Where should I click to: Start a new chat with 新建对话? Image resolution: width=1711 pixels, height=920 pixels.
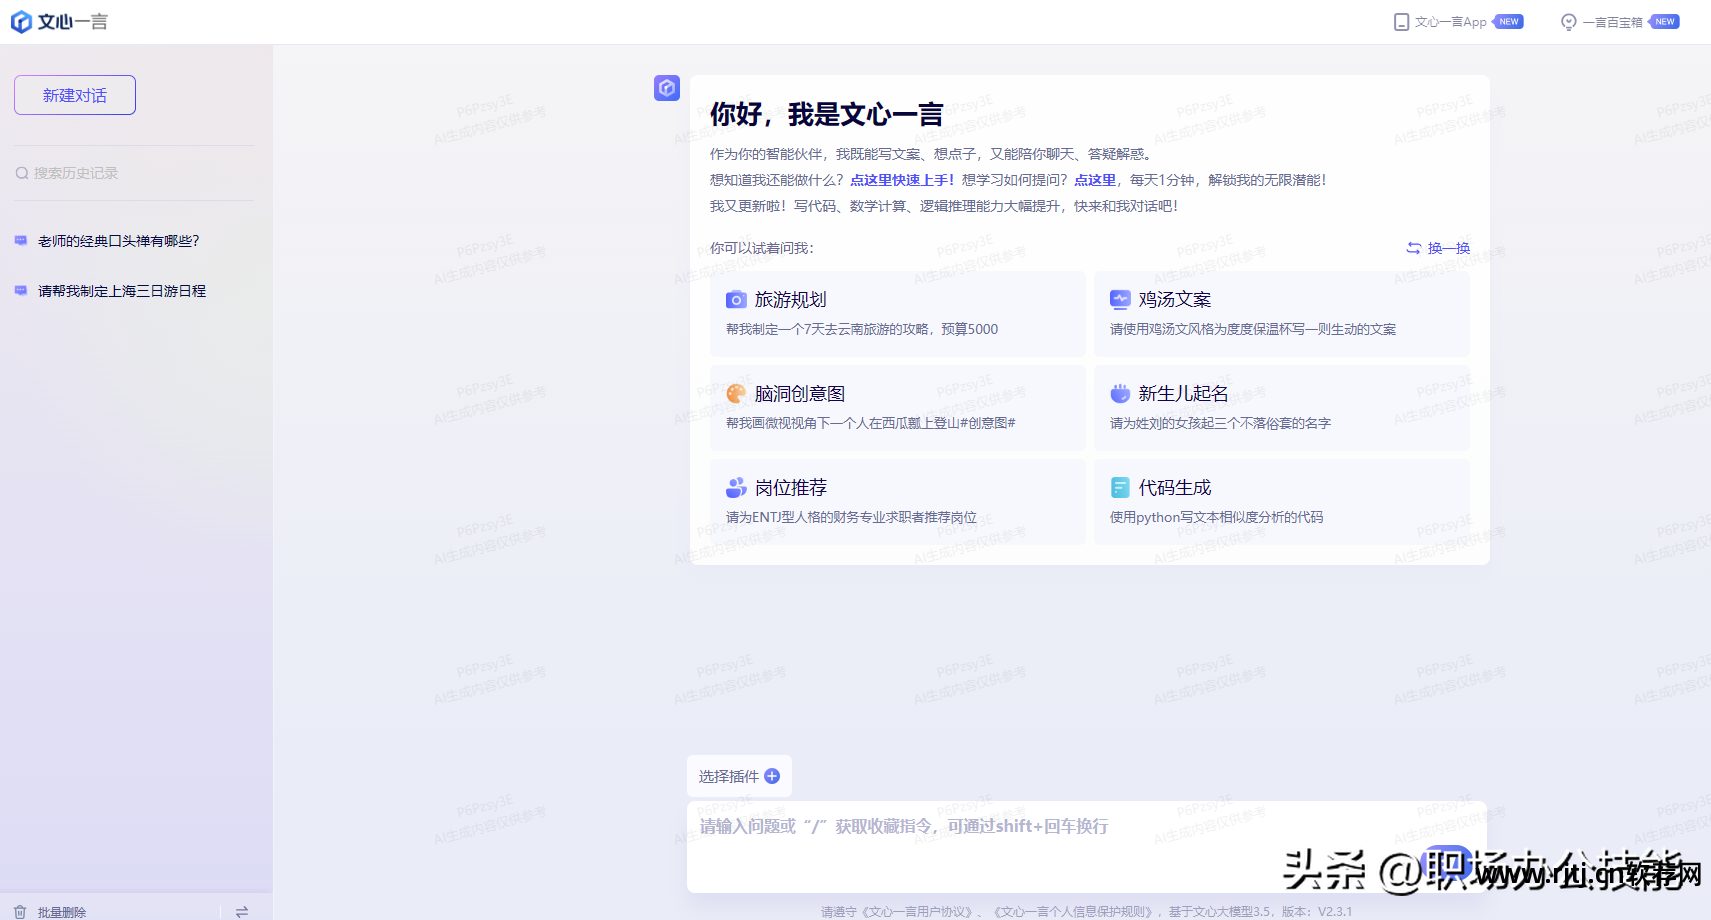point(75,95)
